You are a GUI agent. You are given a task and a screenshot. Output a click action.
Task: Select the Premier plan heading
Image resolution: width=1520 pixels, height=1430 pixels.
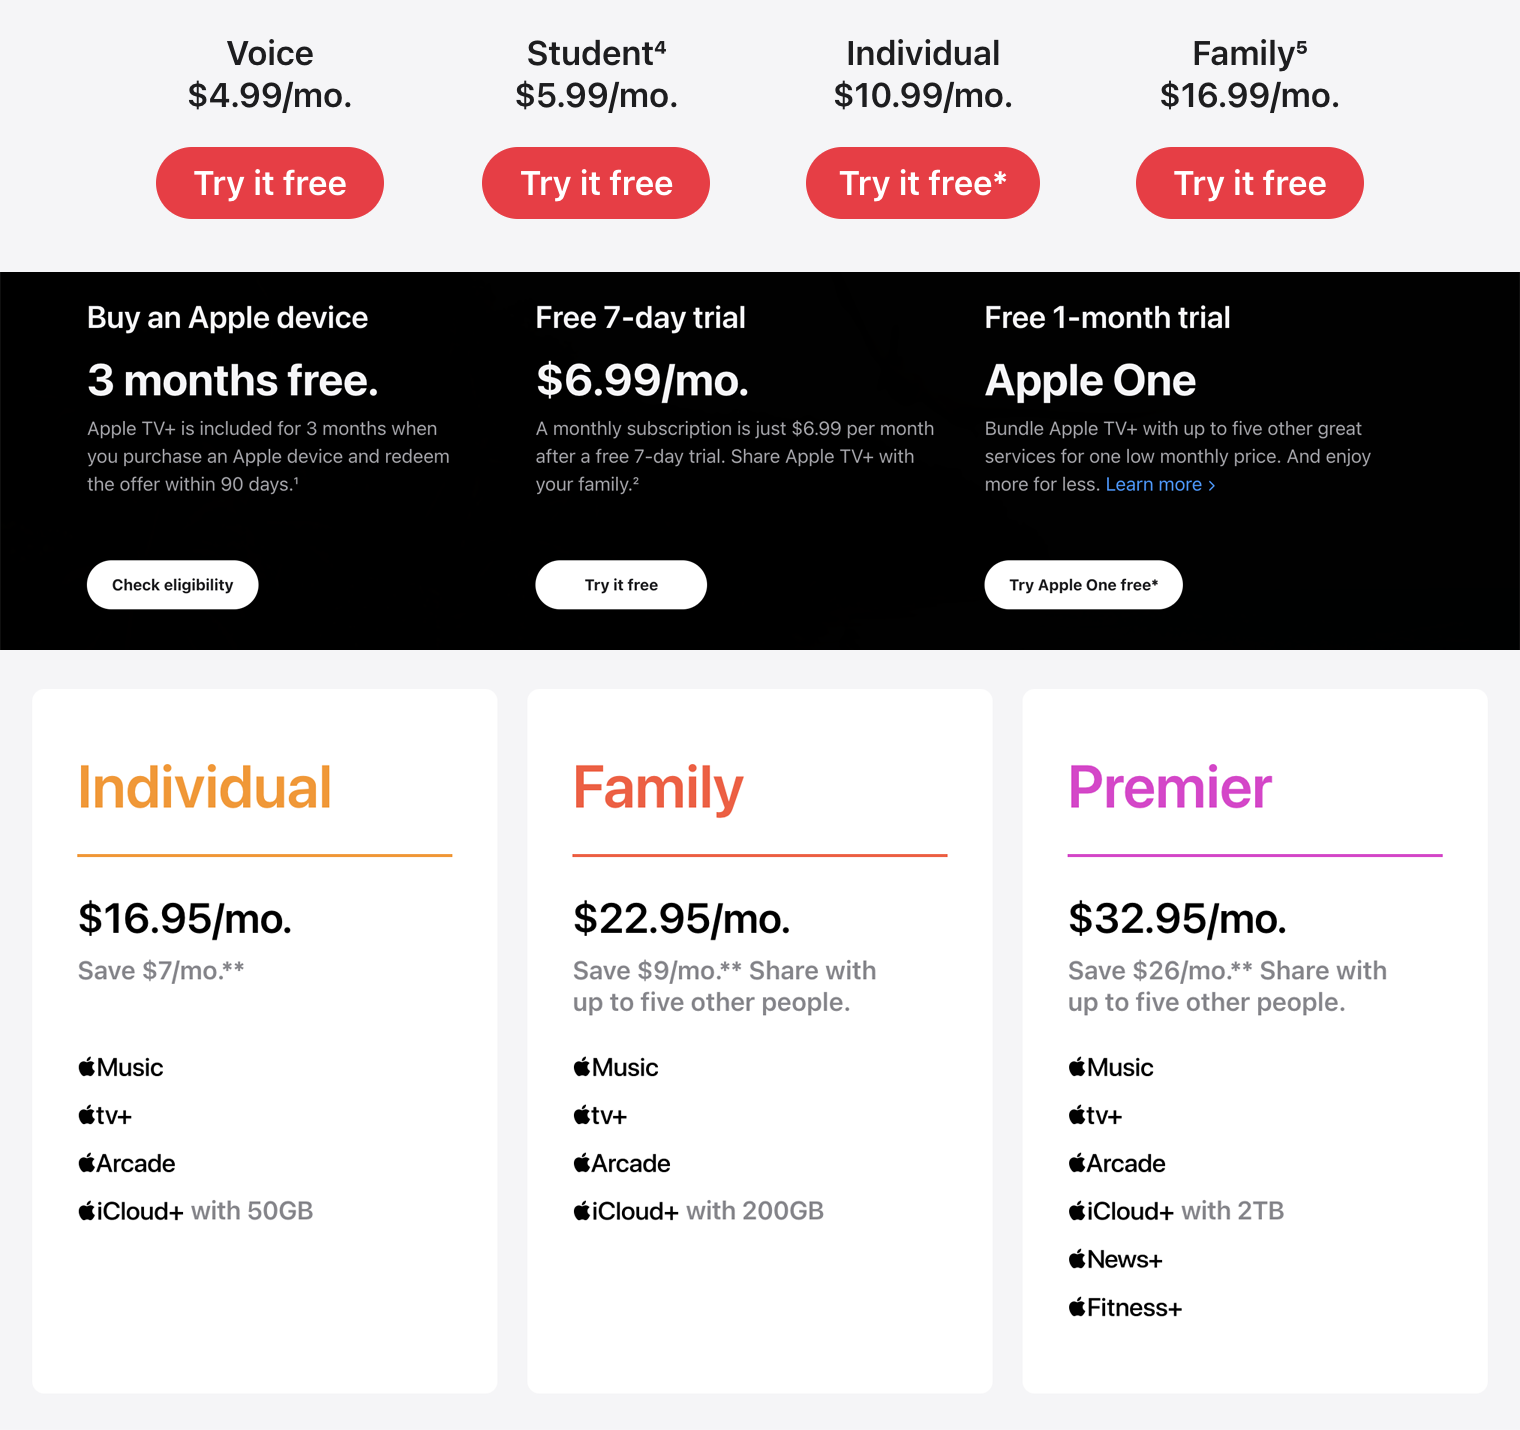pos(1169,788)
